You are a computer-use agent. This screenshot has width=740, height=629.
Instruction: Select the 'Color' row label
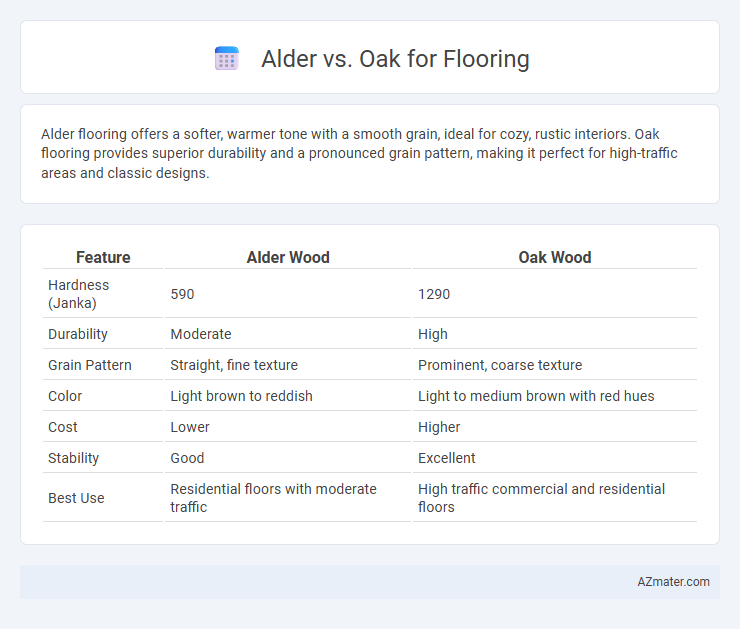65,396
